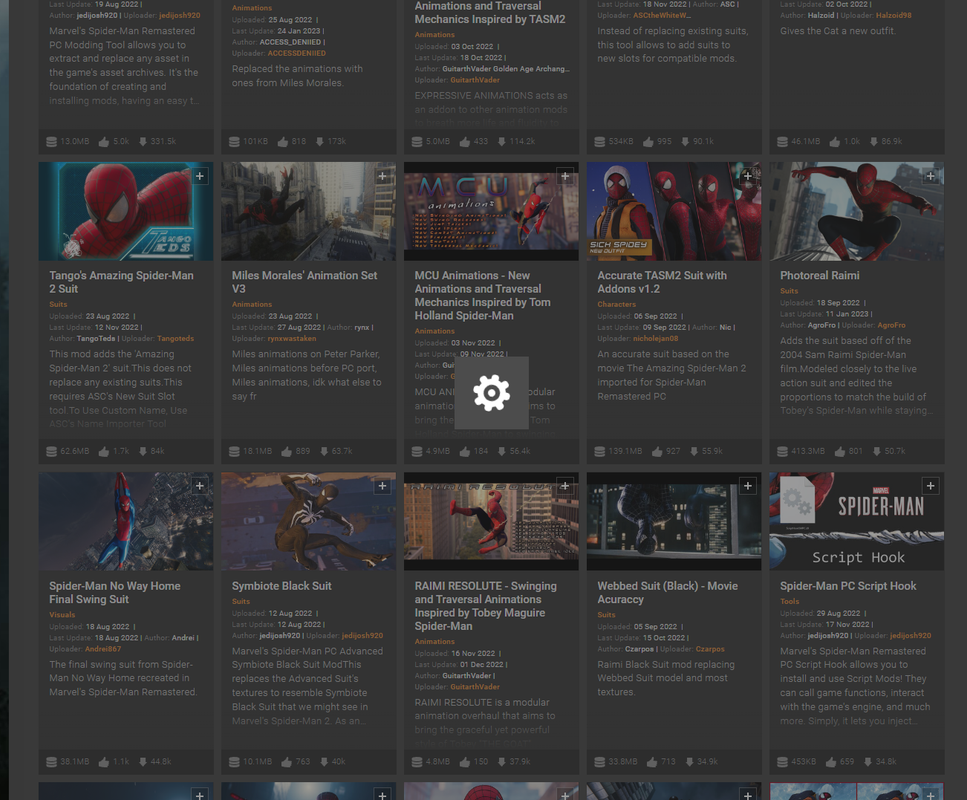Click download icon next to 84k
This screenshot has width=967, height=800.
tap(143, 452)
